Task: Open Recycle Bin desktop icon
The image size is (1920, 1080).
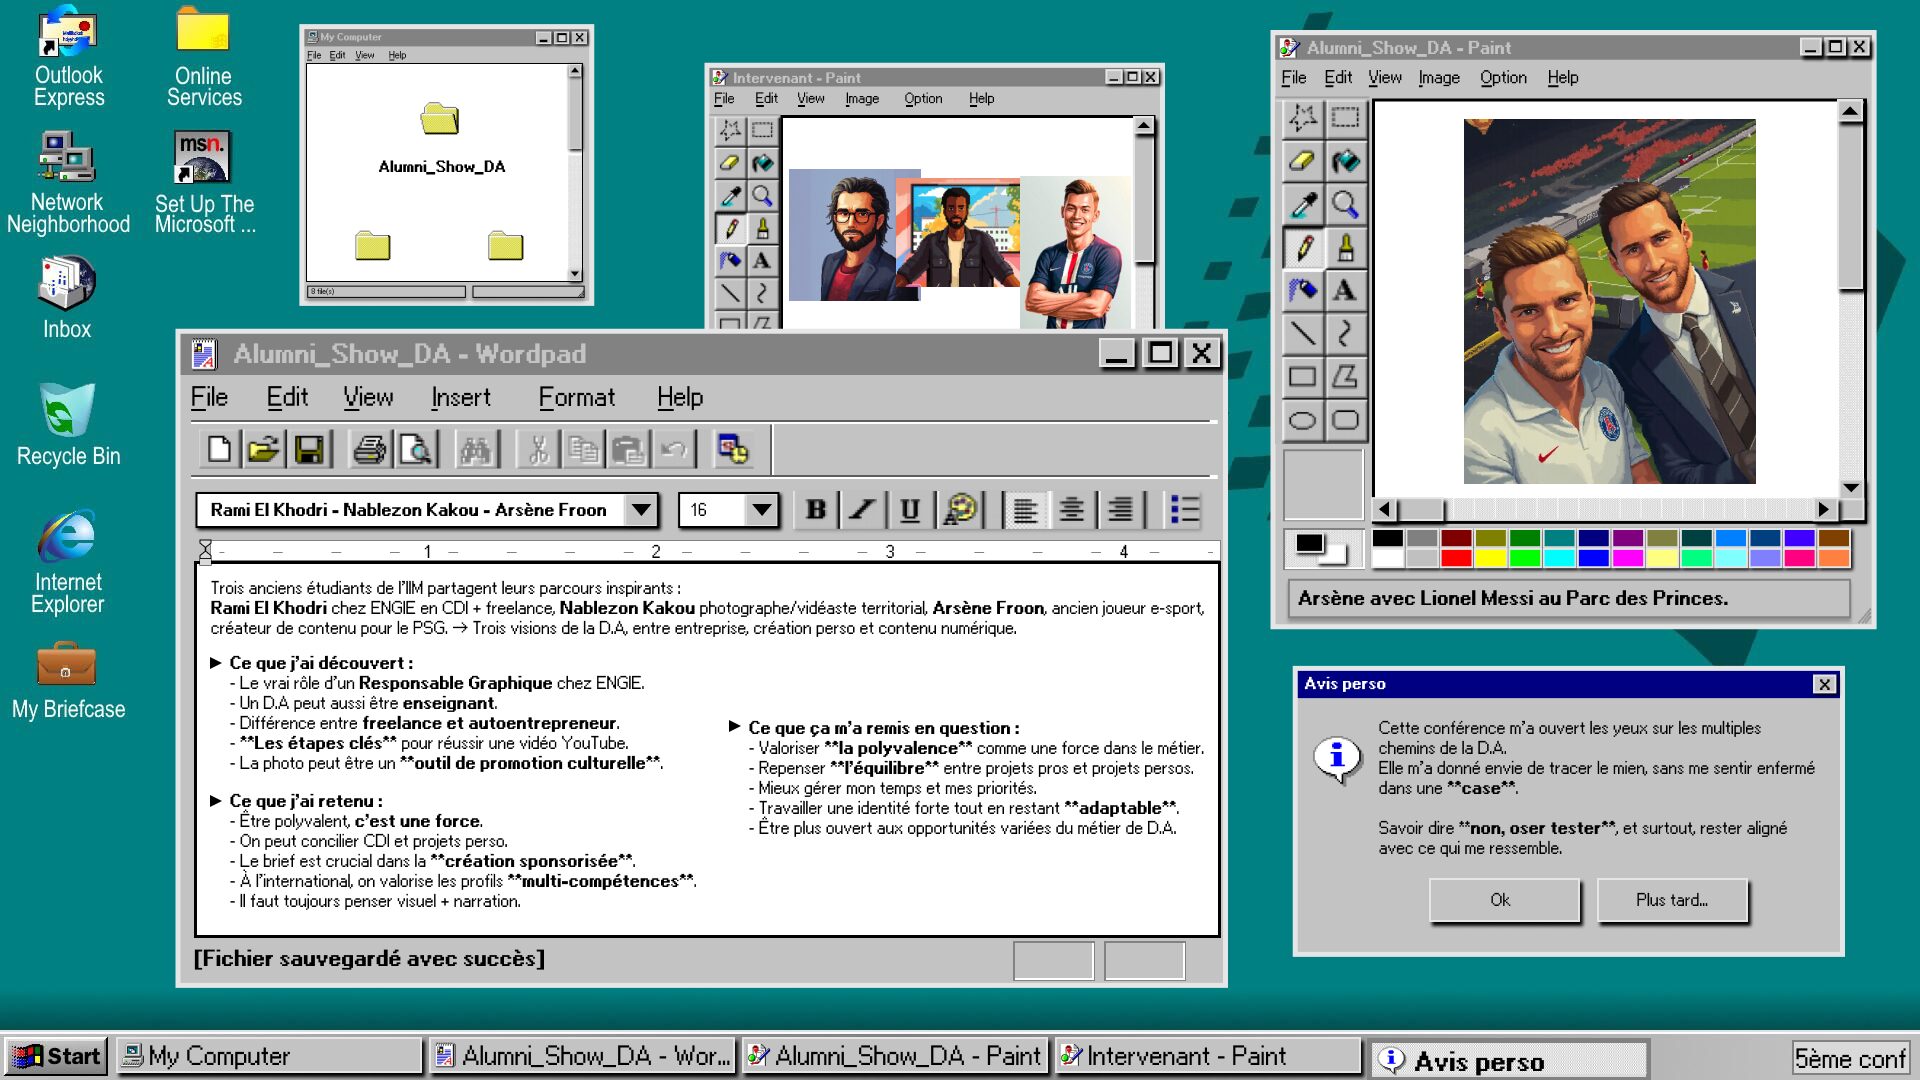Action: pyautogui.click(x=68, y=425)
